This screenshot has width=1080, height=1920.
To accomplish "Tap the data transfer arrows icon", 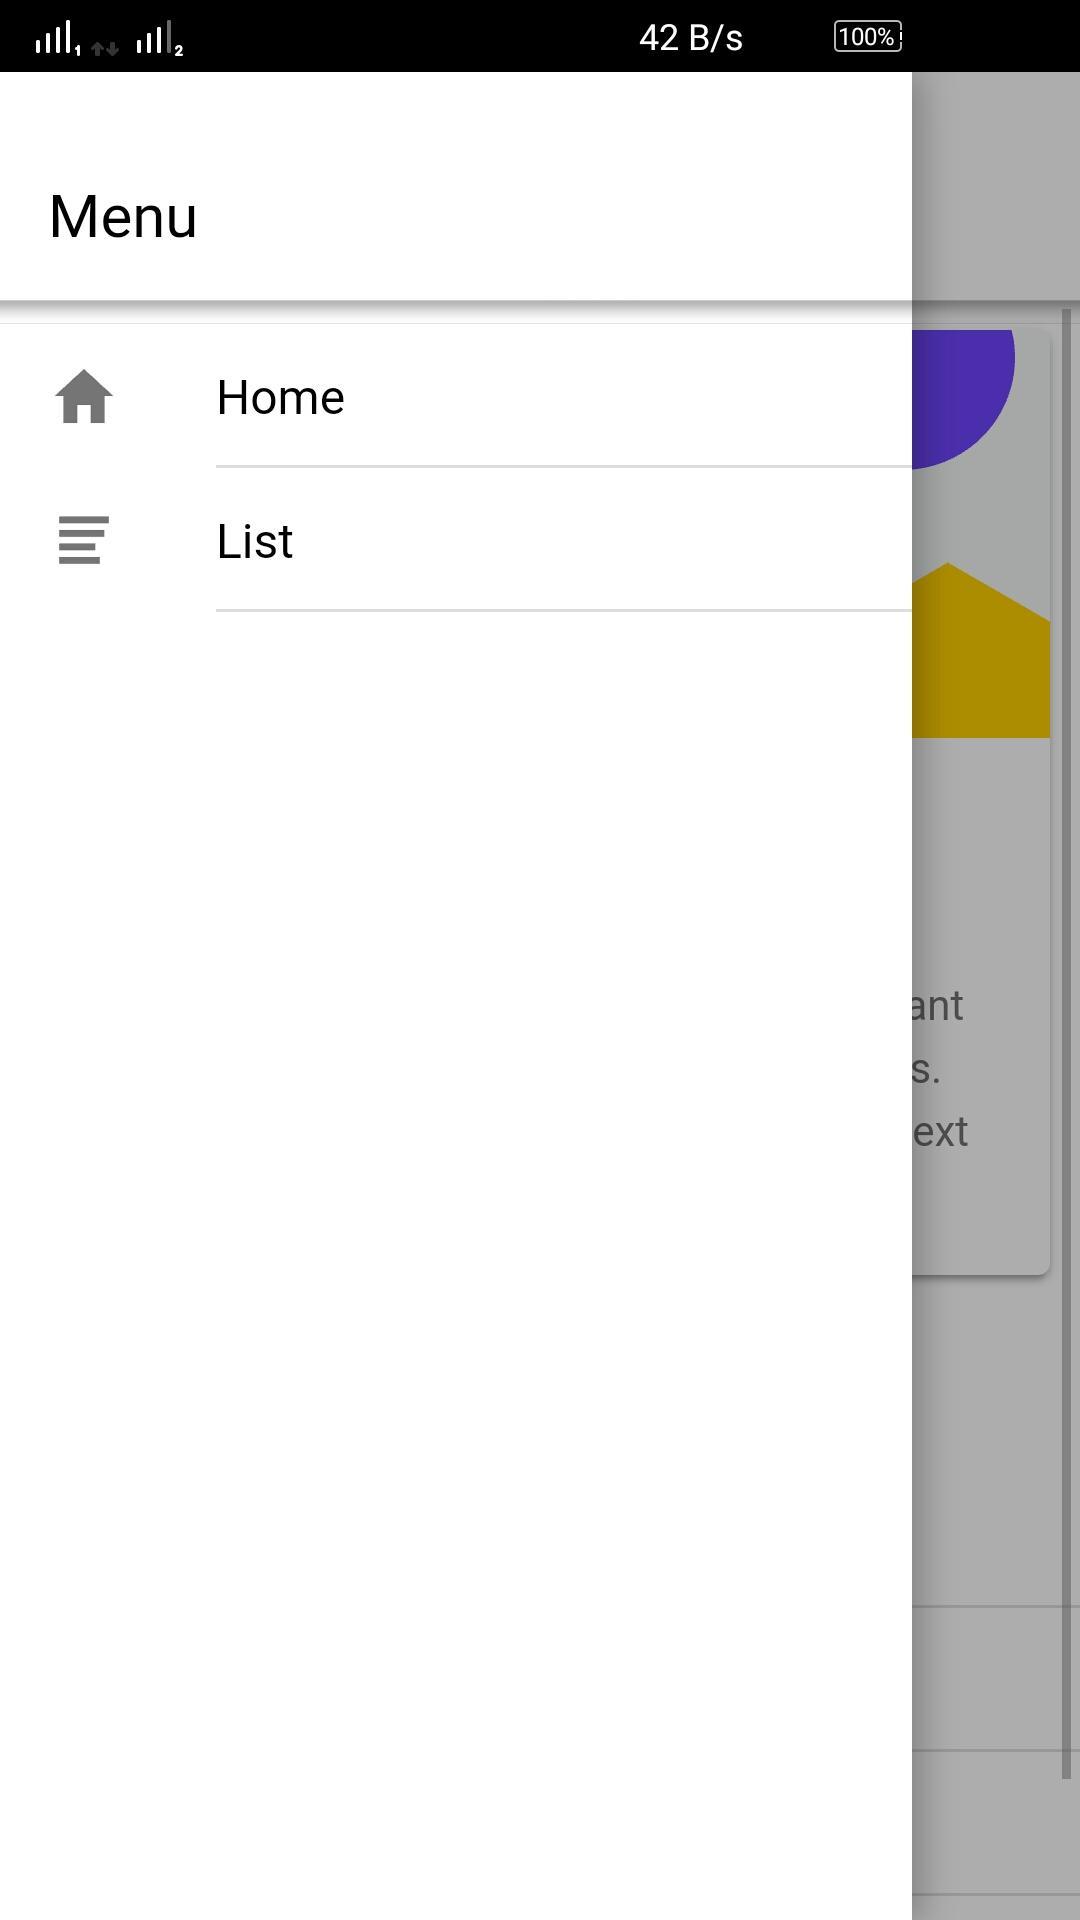I will click(x=105, y=47).
